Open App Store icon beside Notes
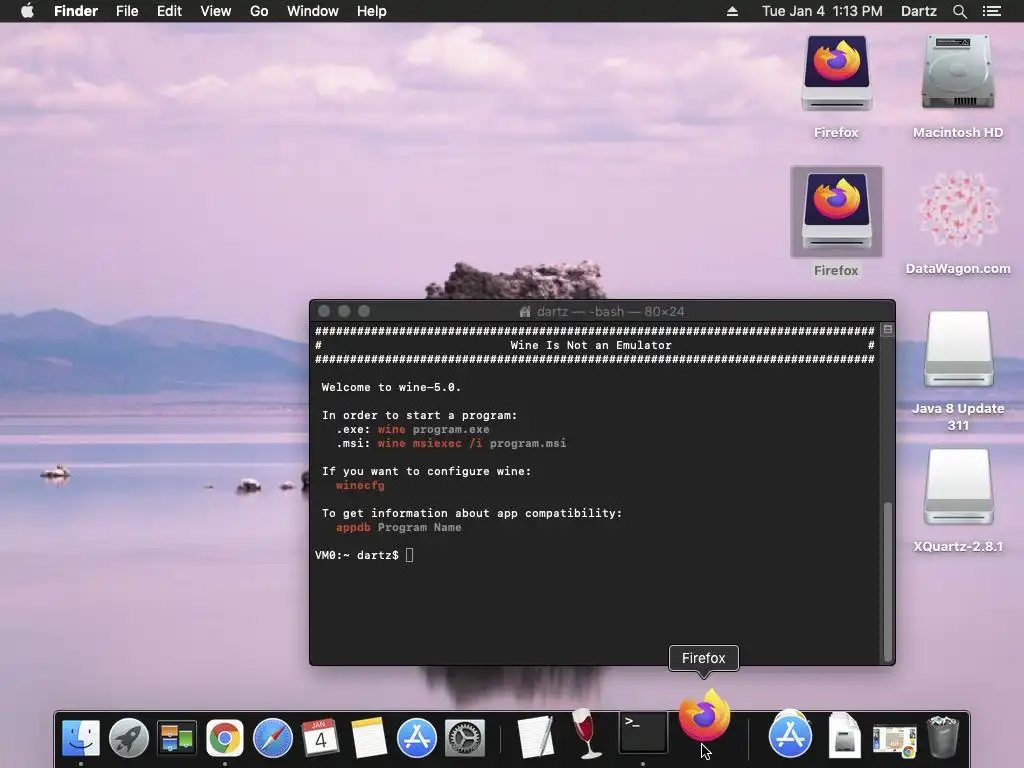This screenshot has height=768, width=1024. click(x=417, y=738)
